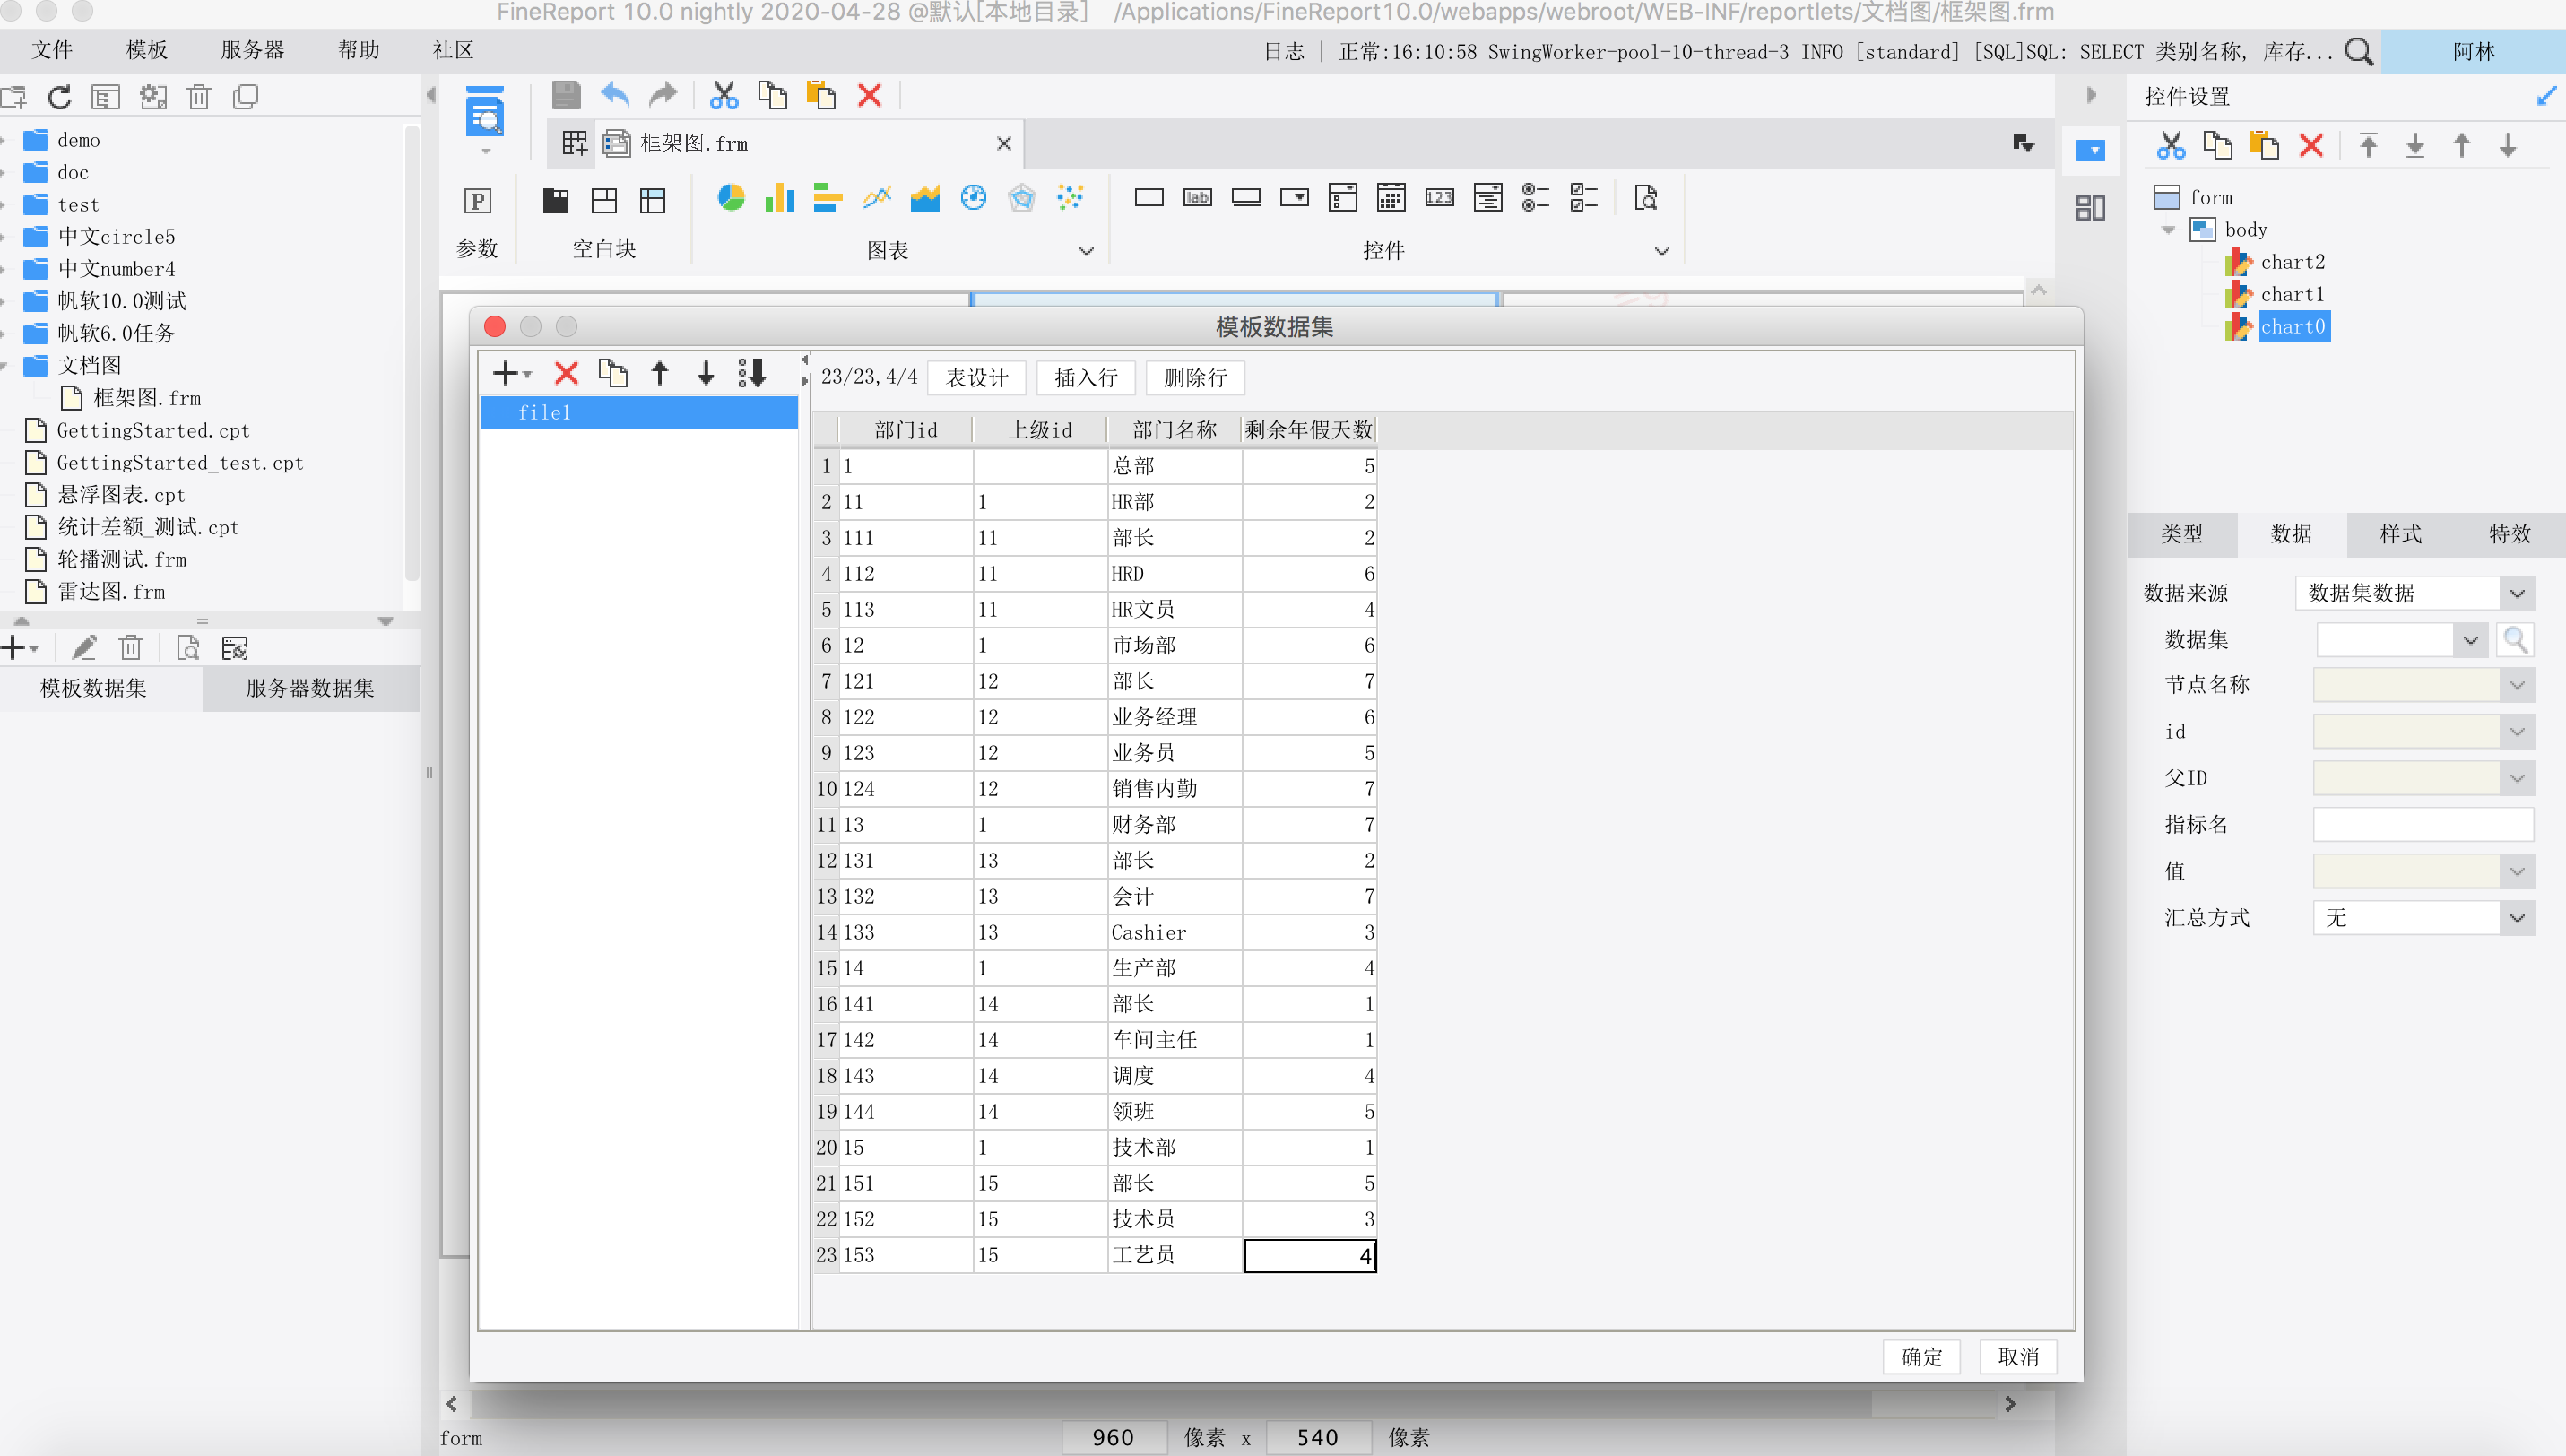Click preview dataset magnifier beside 数据集 field
Viewport: 2566px width, 1456px height.
pos(2514,639)
